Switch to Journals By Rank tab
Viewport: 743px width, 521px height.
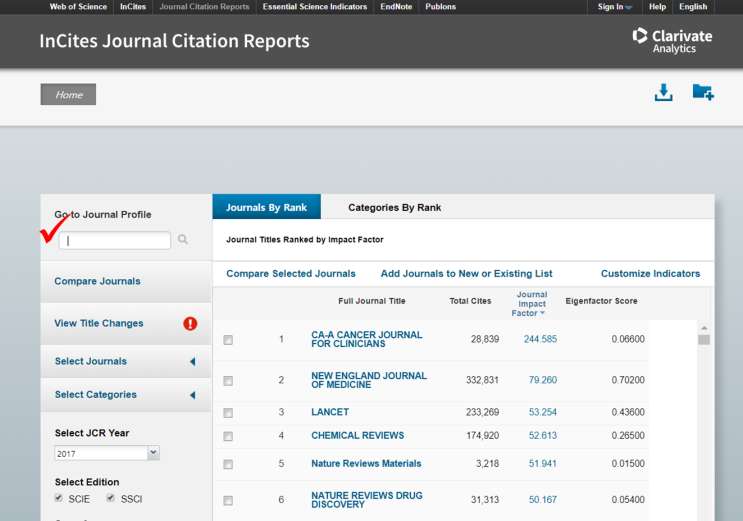tap(266, 207)
